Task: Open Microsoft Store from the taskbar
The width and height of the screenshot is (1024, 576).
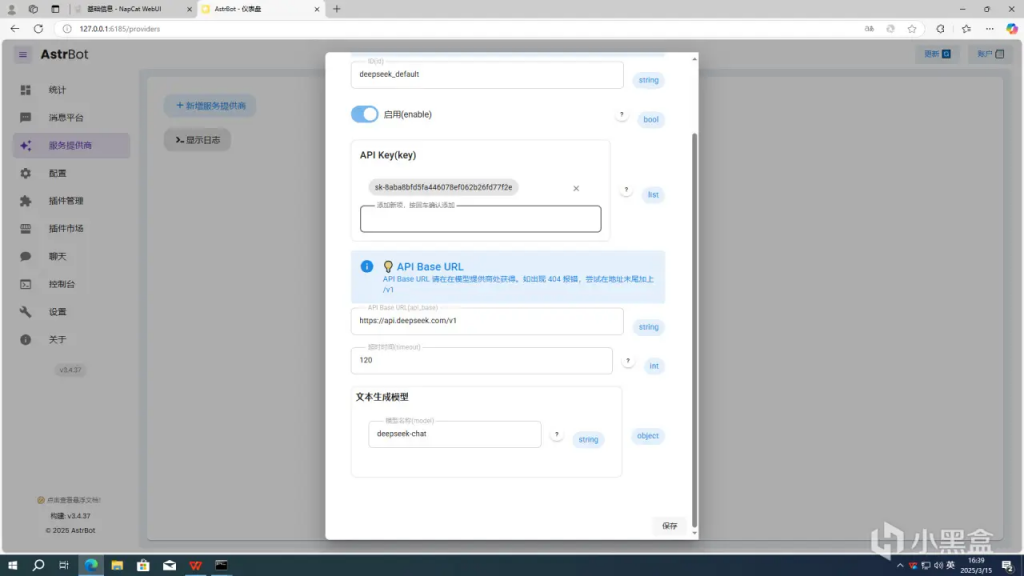Action: tap(143, 566)
